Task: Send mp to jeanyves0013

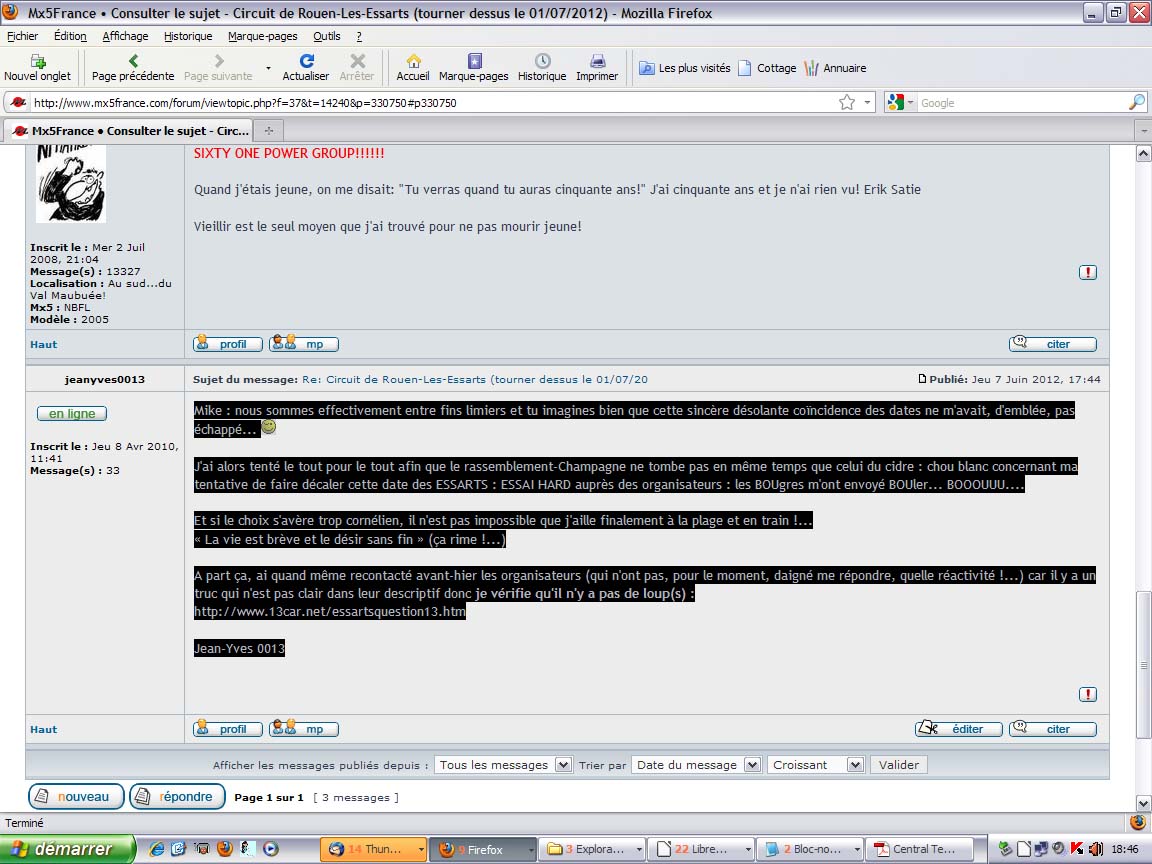Action: point(303,729)
